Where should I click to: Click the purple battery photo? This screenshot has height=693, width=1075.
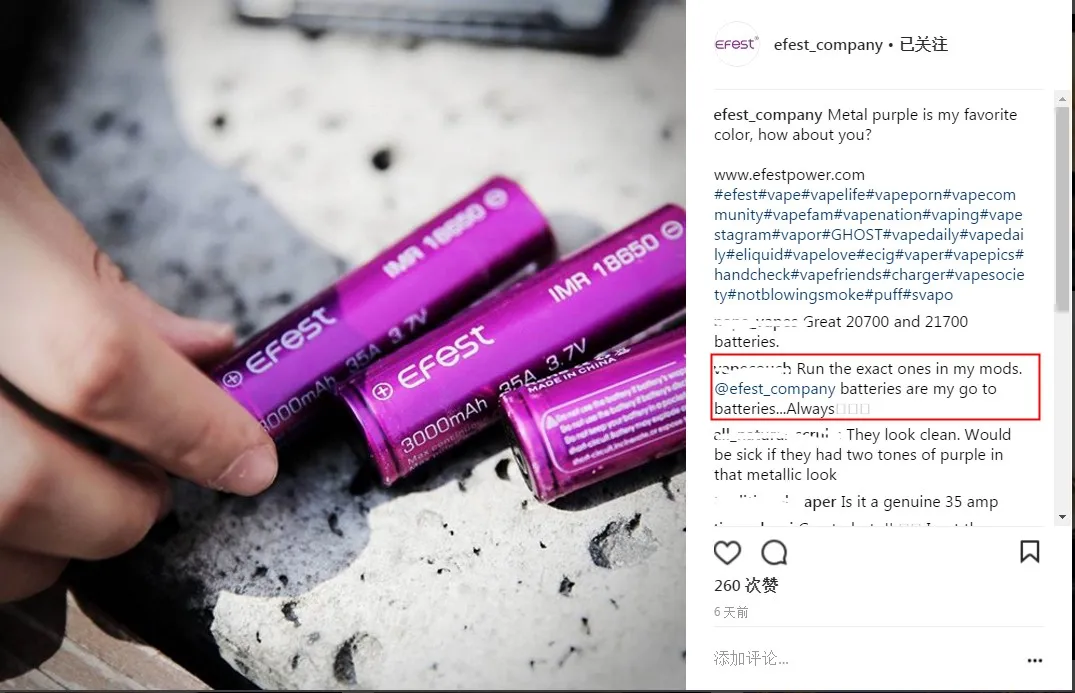pyautogui.click(x=343, y=345)
